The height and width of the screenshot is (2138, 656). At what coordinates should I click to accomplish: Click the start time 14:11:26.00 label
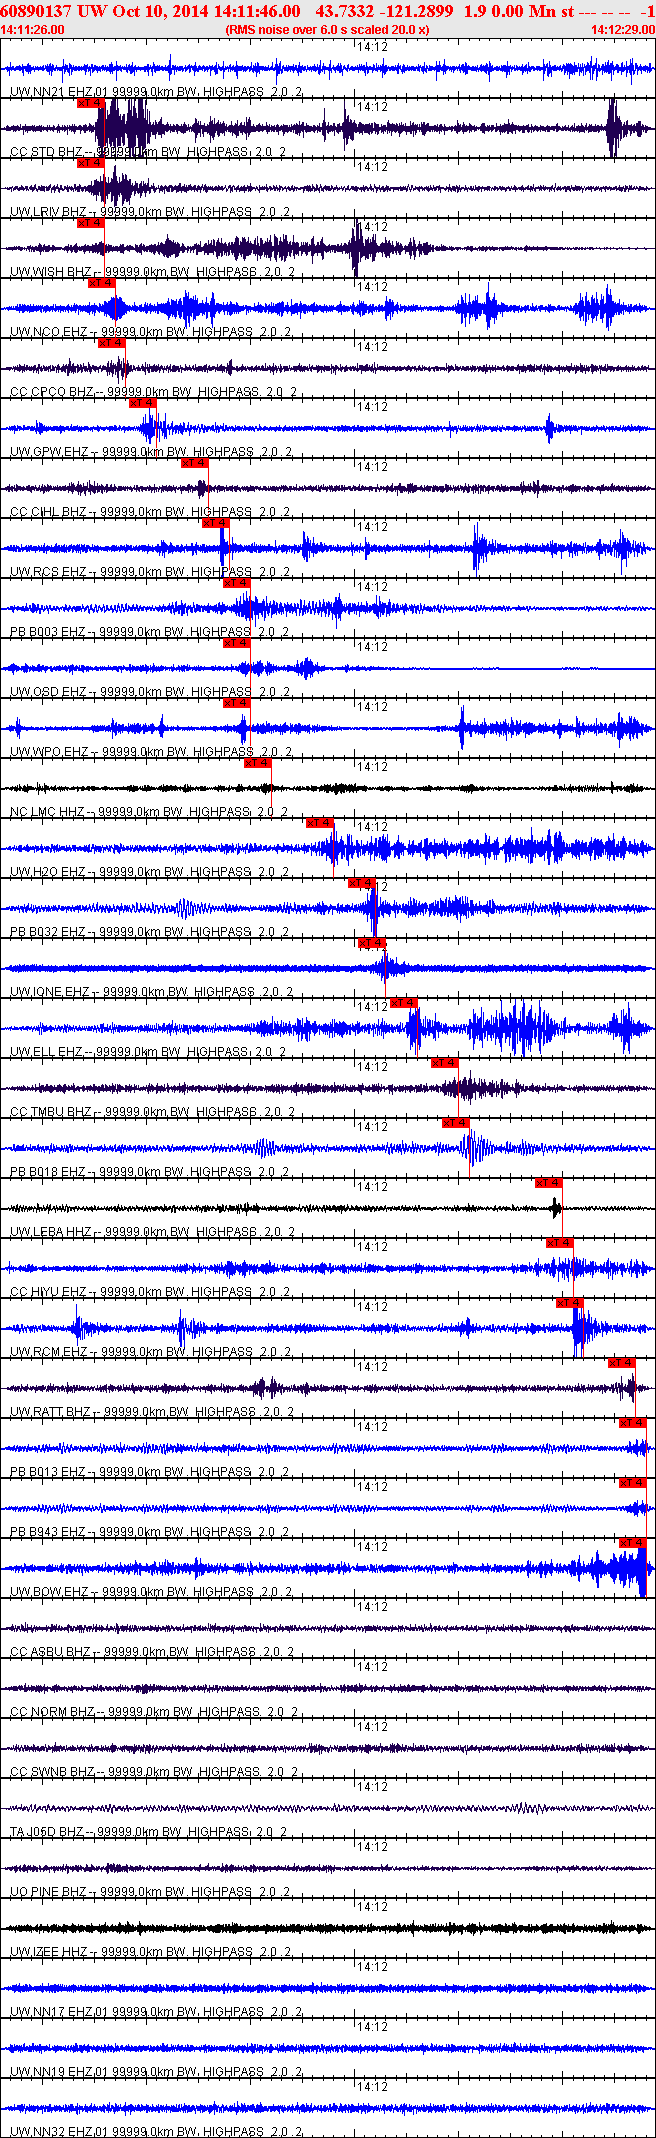(x=33, y=30)
